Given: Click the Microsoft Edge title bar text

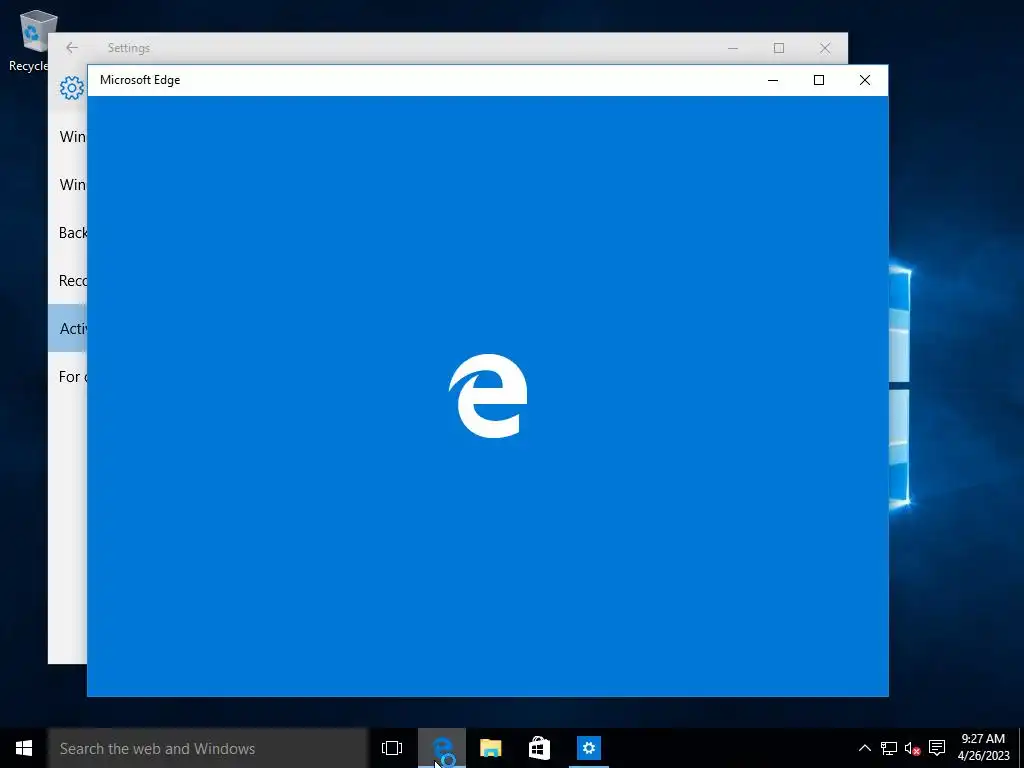Looking at the screenshot, I should (x=140, y=80).
